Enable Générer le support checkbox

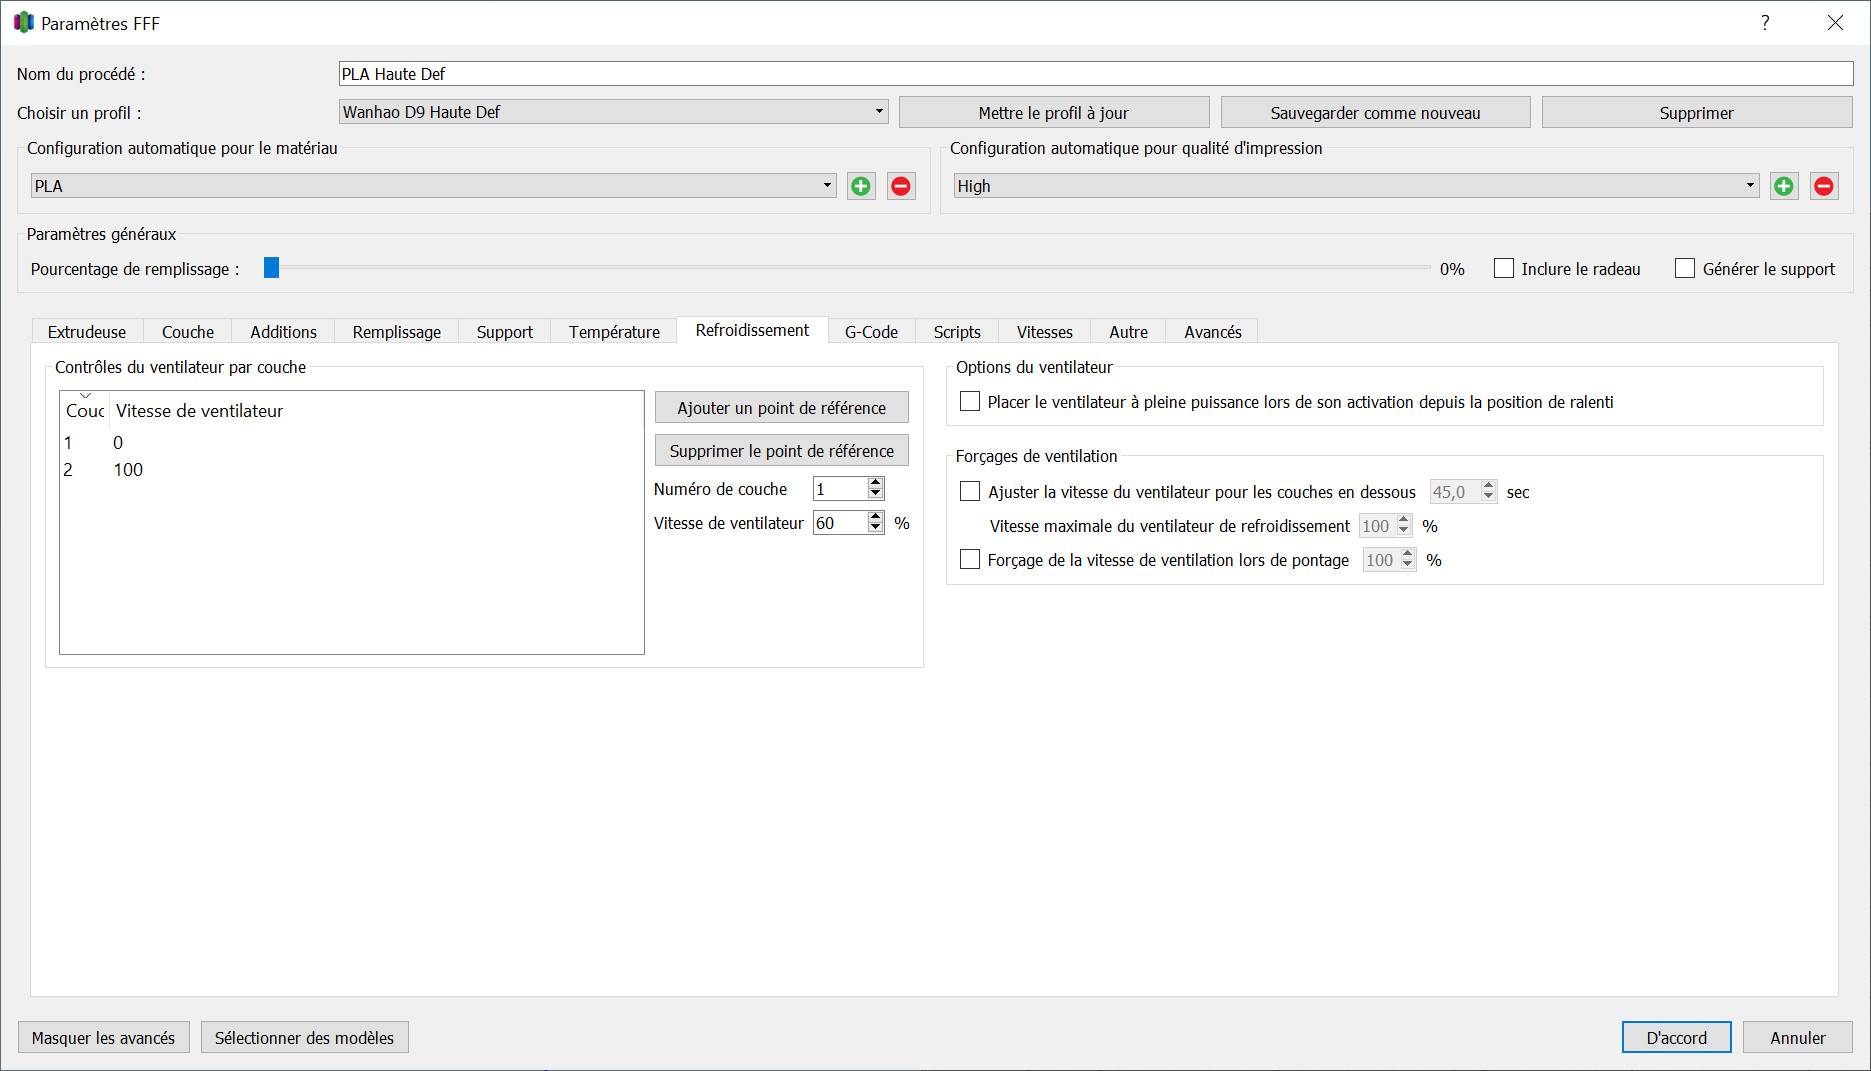click(x=1685, y=268)
